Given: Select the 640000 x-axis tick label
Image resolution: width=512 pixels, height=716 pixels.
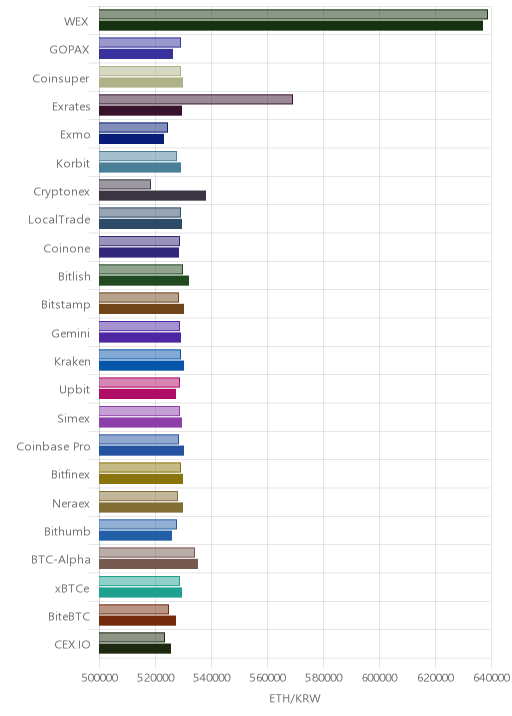Looking at the screenshot, I should pos(491,678).
